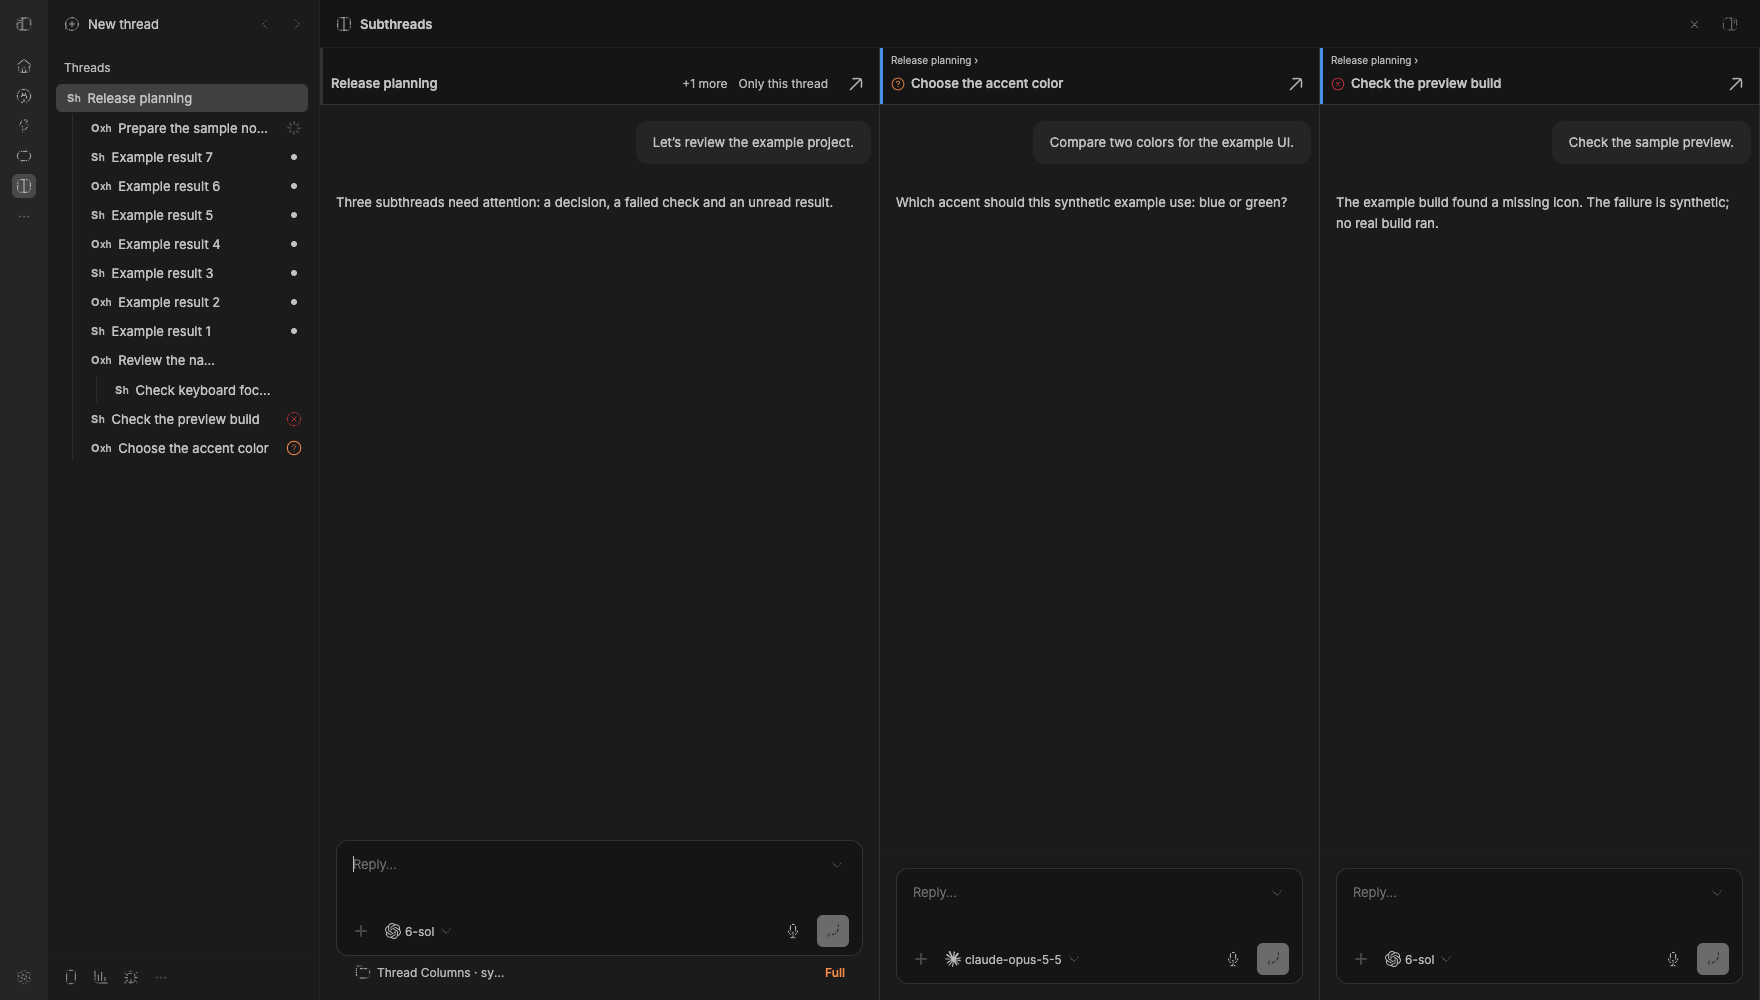Open the Home icon in left rail
Image resolution: width=1760 pixels, height=1000 pixels.
click(x=24, y=66)
